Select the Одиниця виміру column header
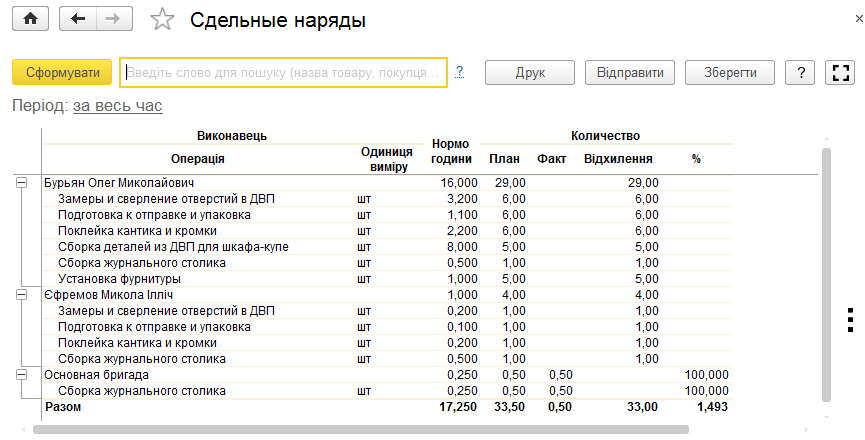 pos(387,159)
